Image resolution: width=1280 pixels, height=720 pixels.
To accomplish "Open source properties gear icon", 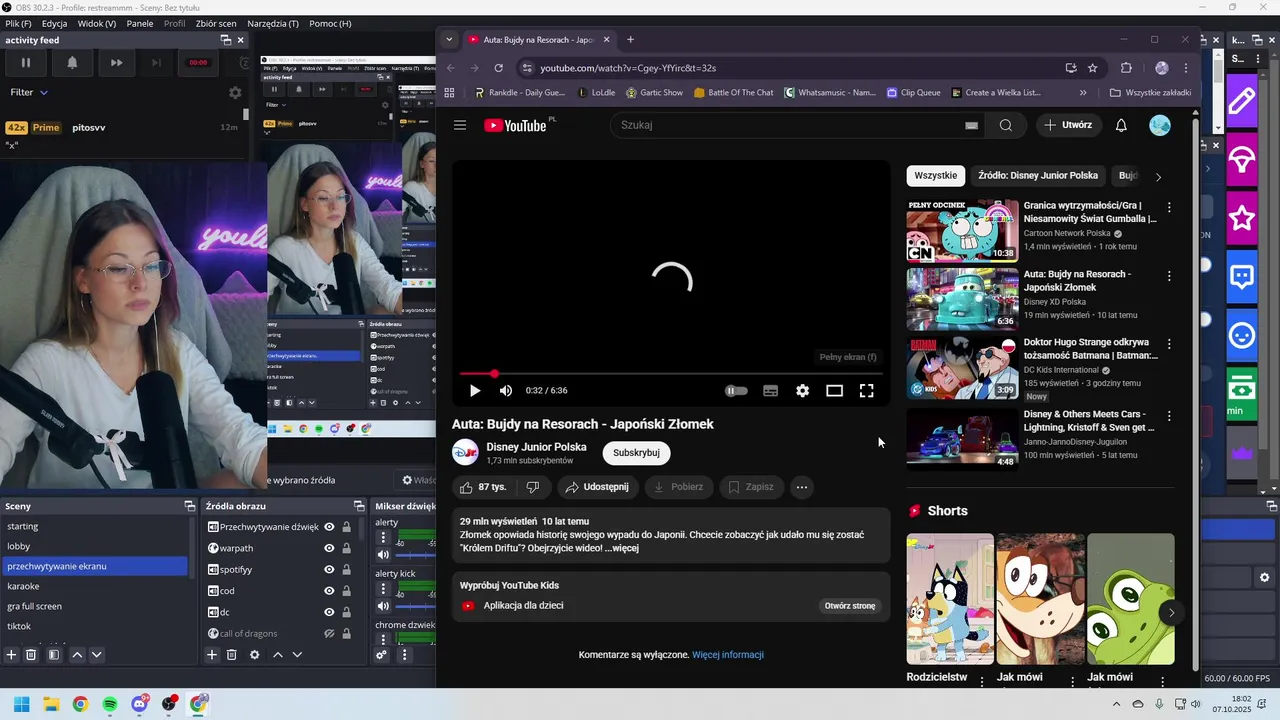I will [x=254, y=655].
